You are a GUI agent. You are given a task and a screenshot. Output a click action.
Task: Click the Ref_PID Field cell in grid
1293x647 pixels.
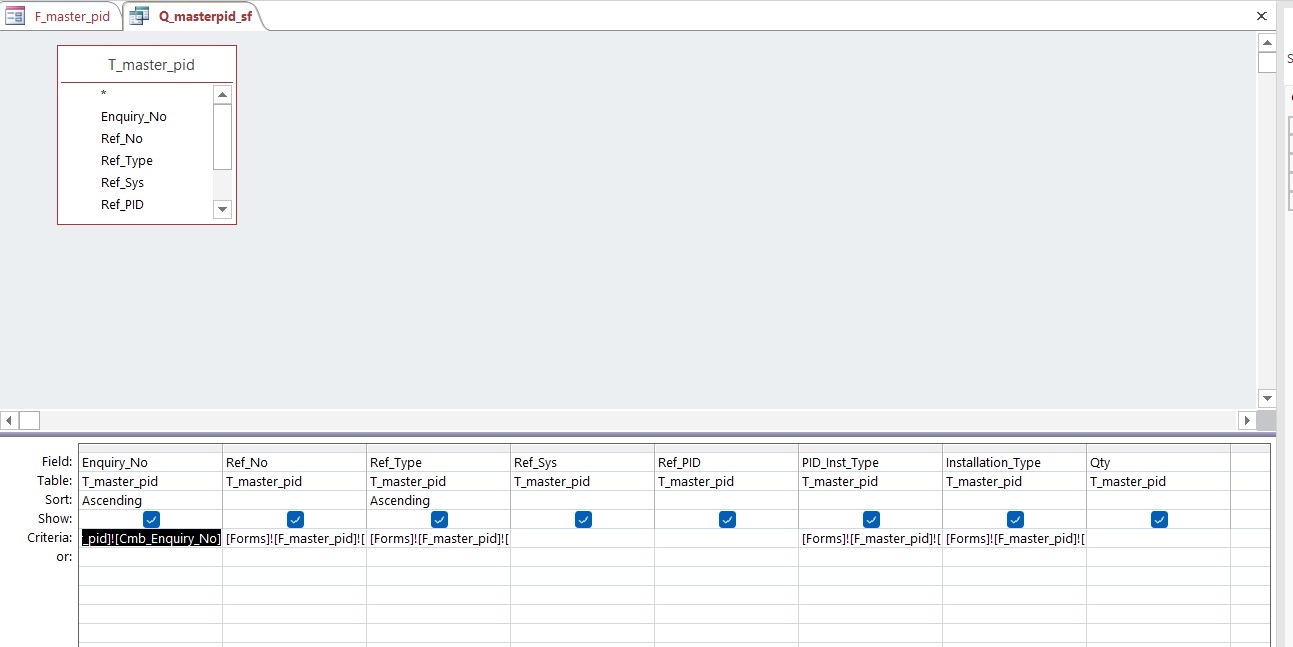click(727, 462)
